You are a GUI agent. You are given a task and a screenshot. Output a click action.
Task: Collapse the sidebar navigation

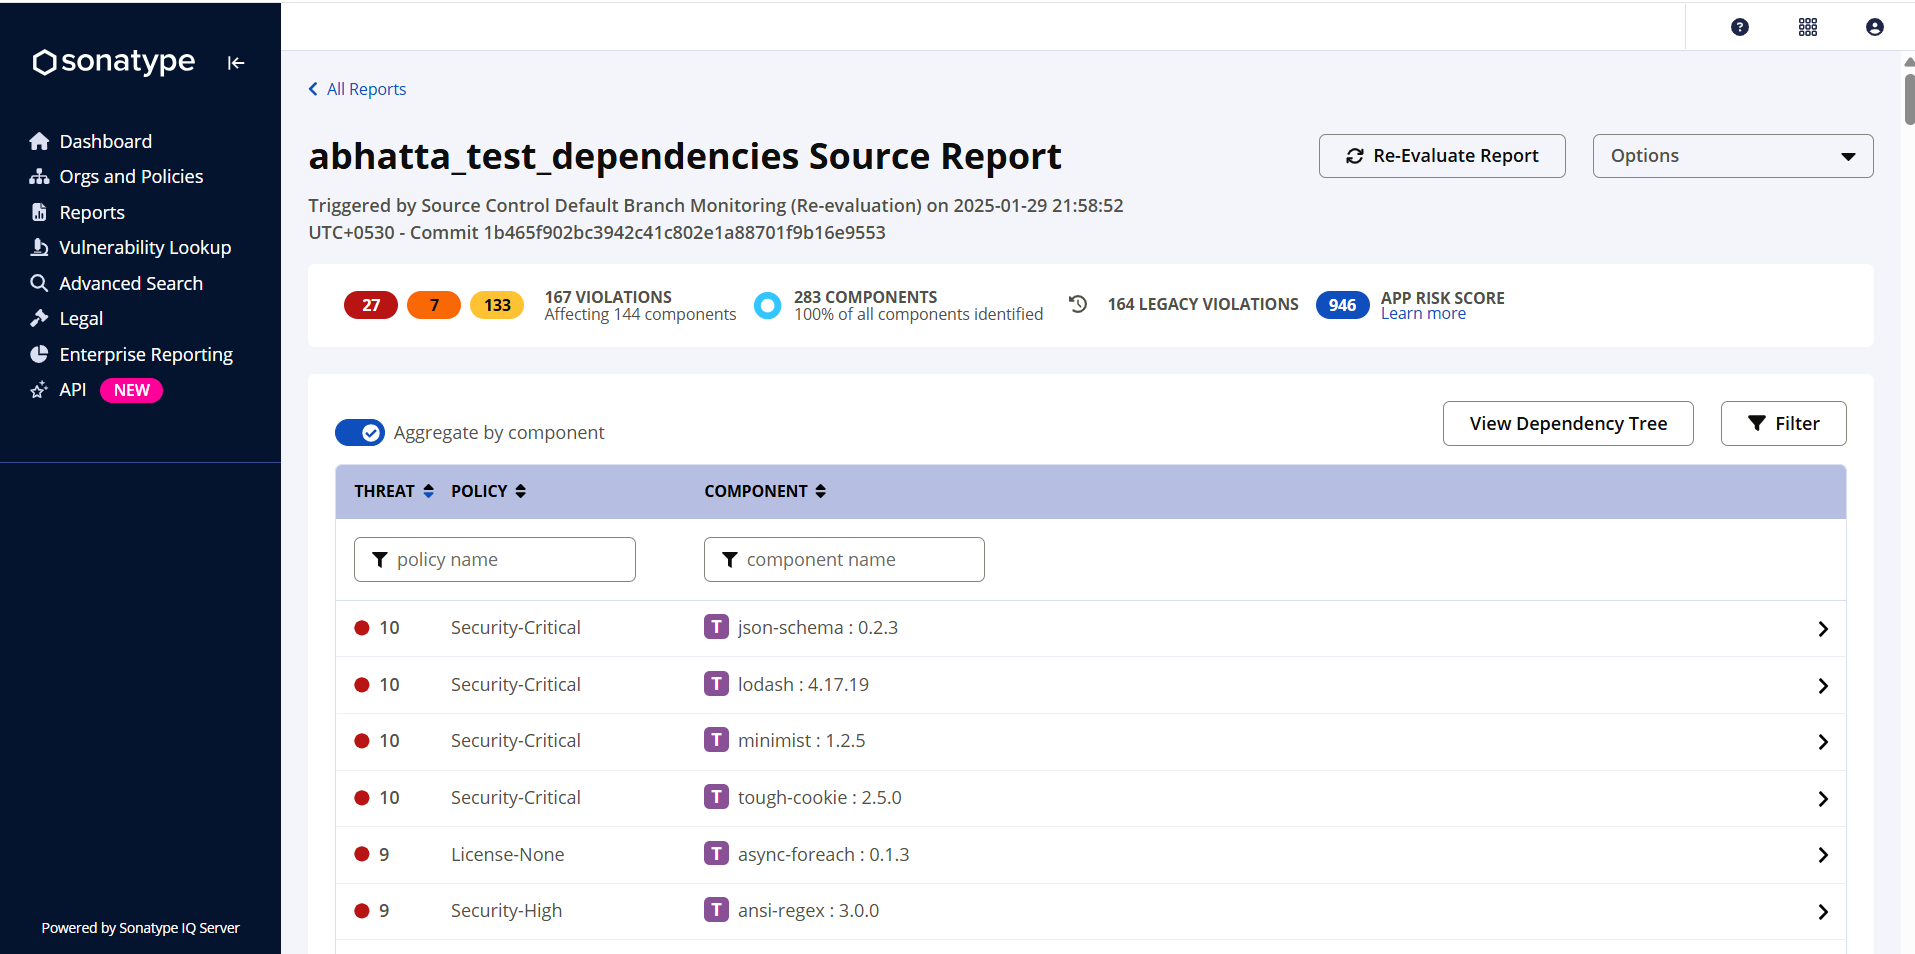(236, 63)
